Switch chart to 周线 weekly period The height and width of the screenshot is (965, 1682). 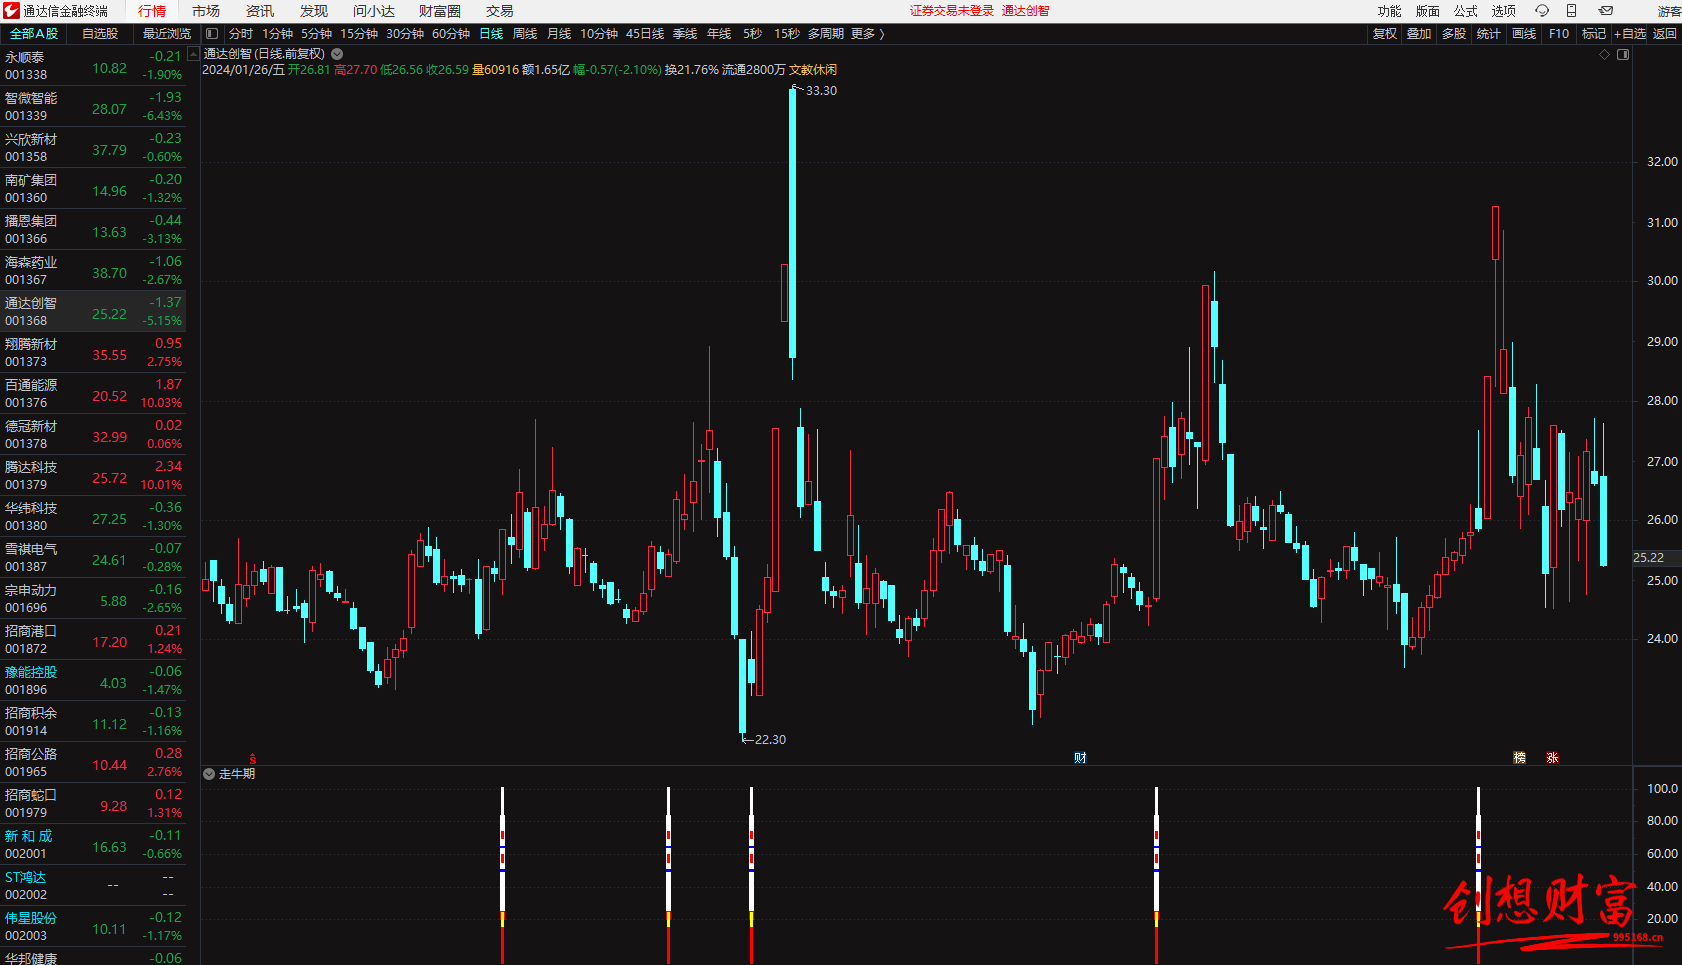pyautogui.click(x=525, y=34)
